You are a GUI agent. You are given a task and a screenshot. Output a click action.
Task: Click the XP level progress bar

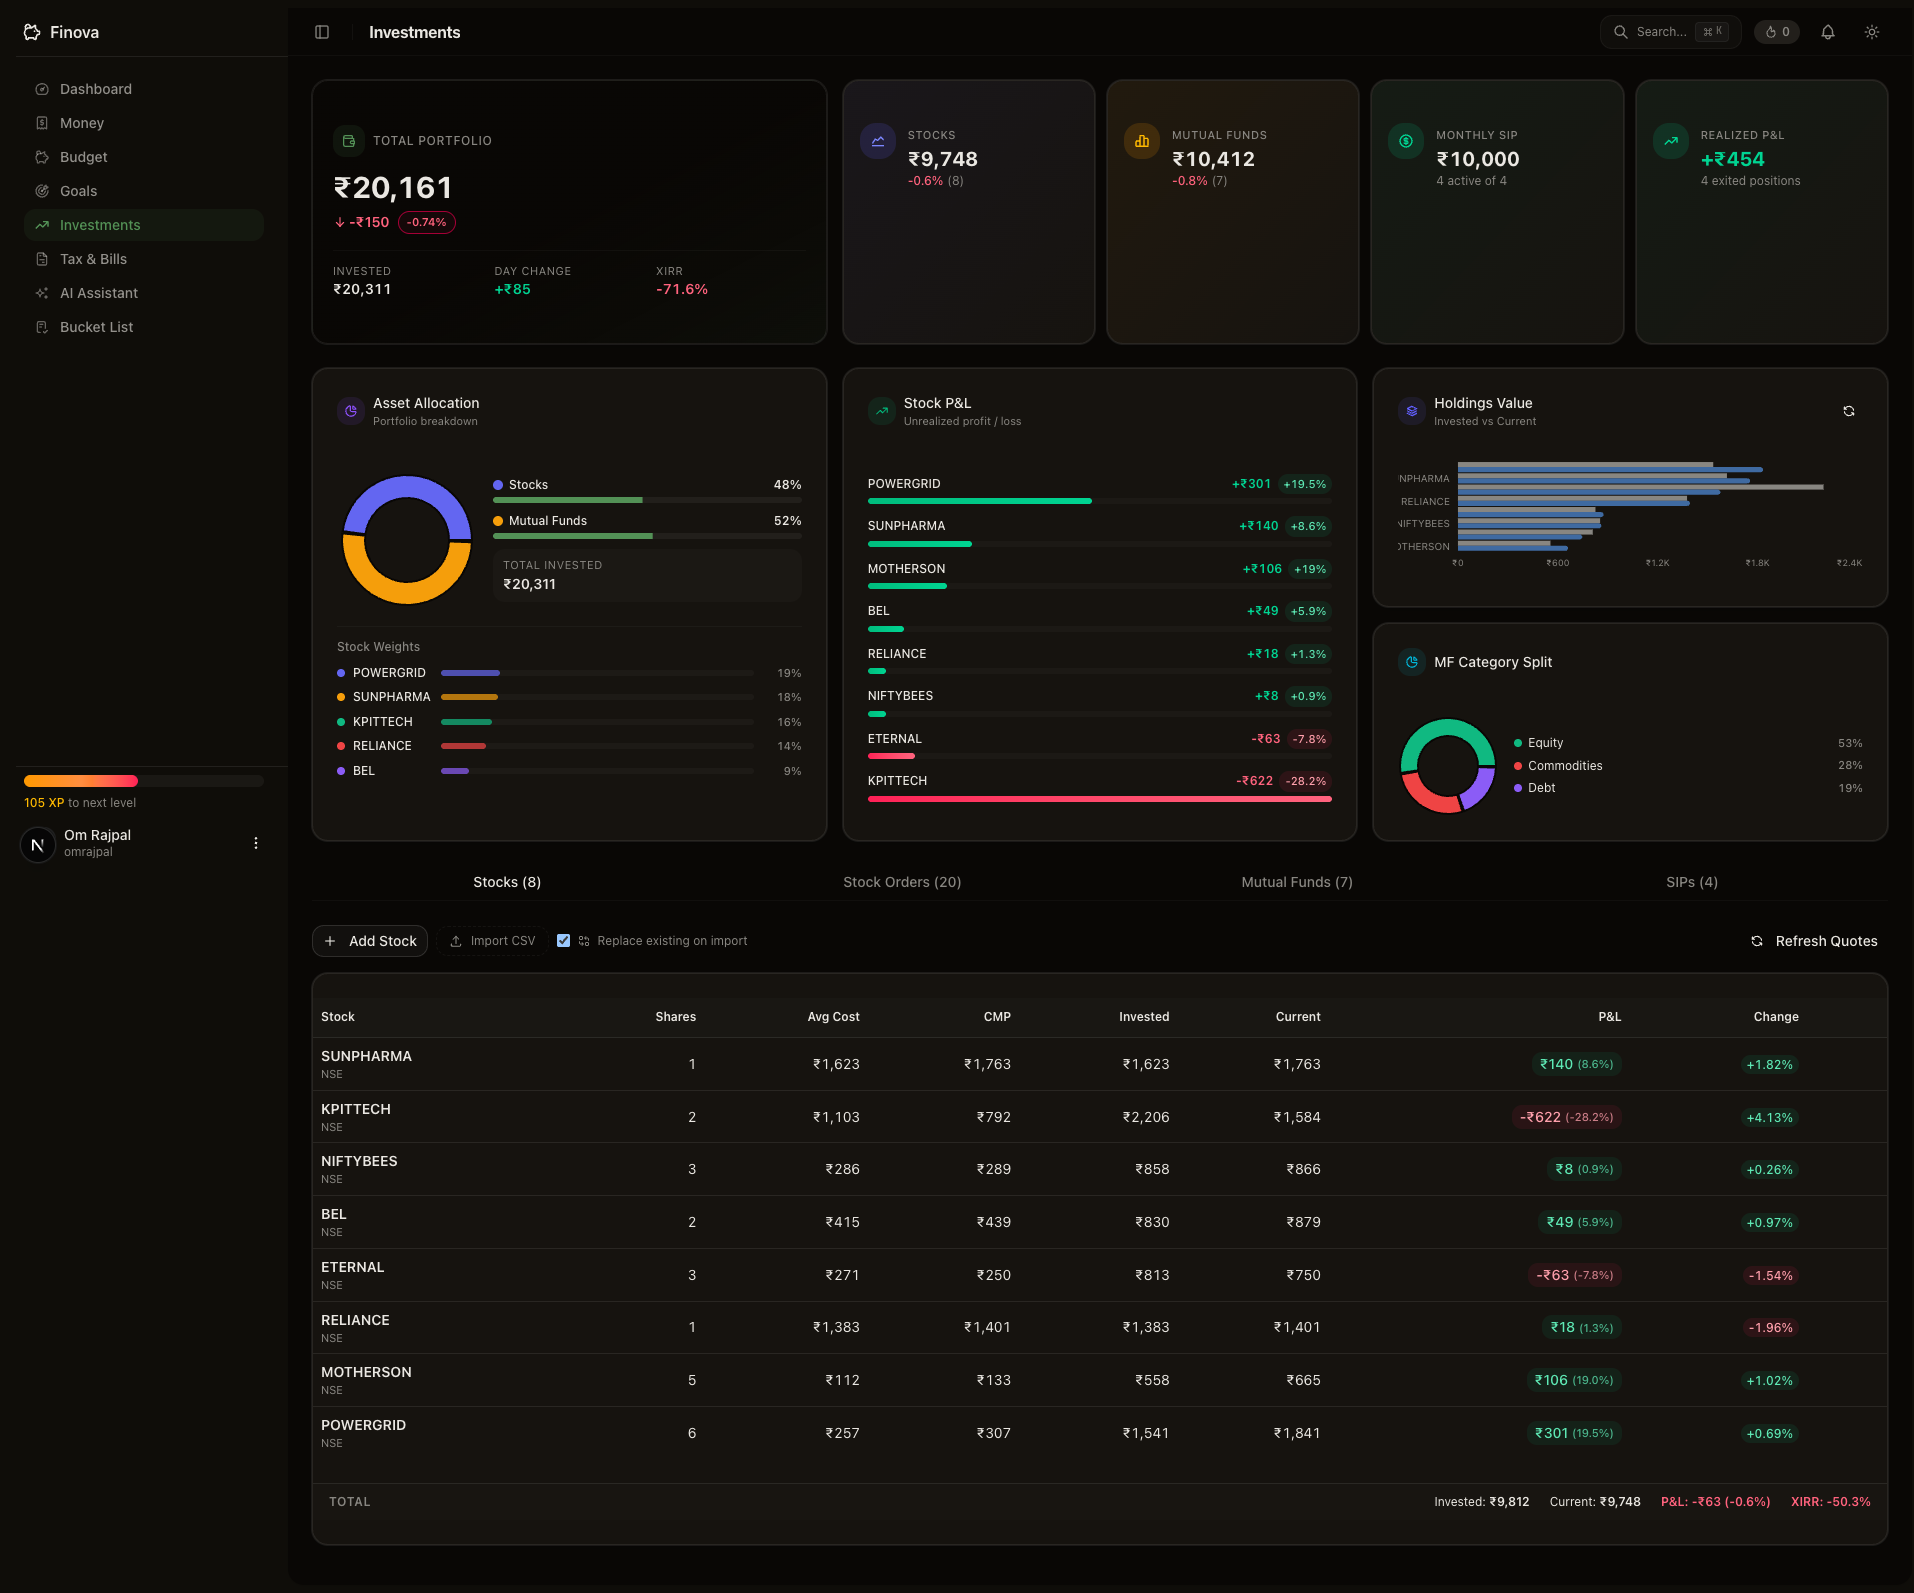point(144,781)
